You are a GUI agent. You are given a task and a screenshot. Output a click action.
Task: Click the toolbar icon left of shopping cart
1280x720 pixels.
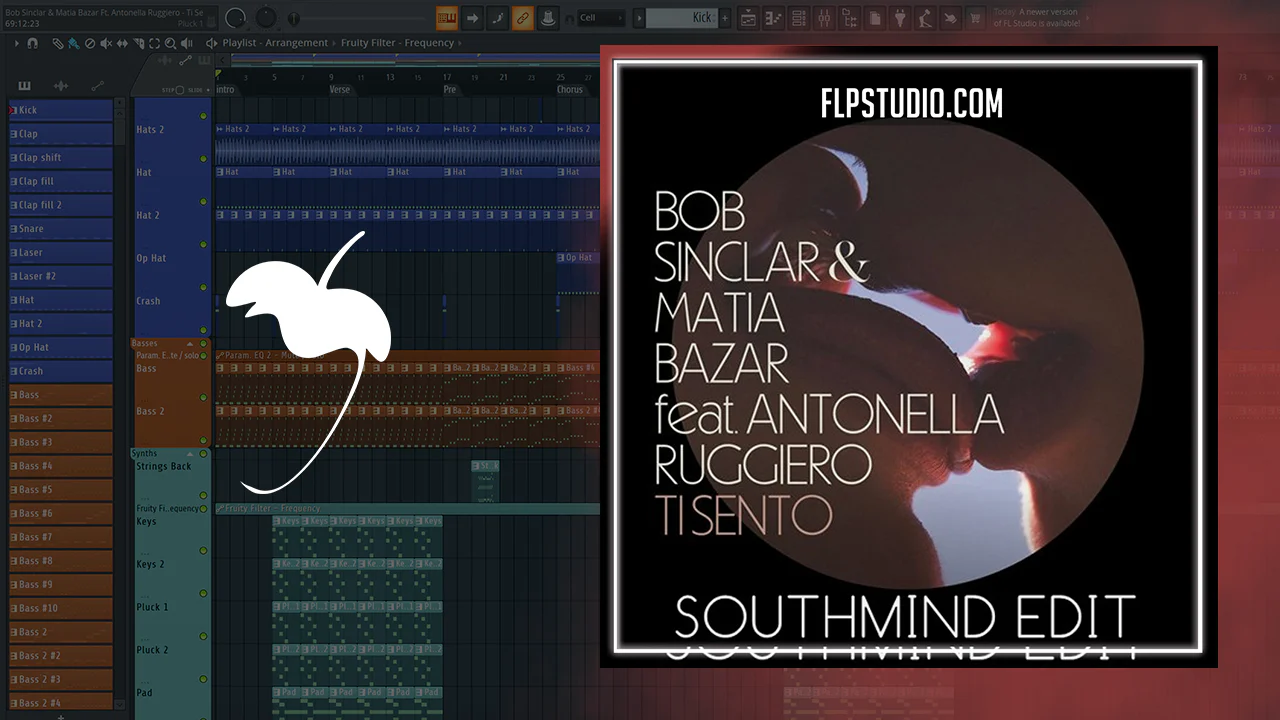click(949, 17)
